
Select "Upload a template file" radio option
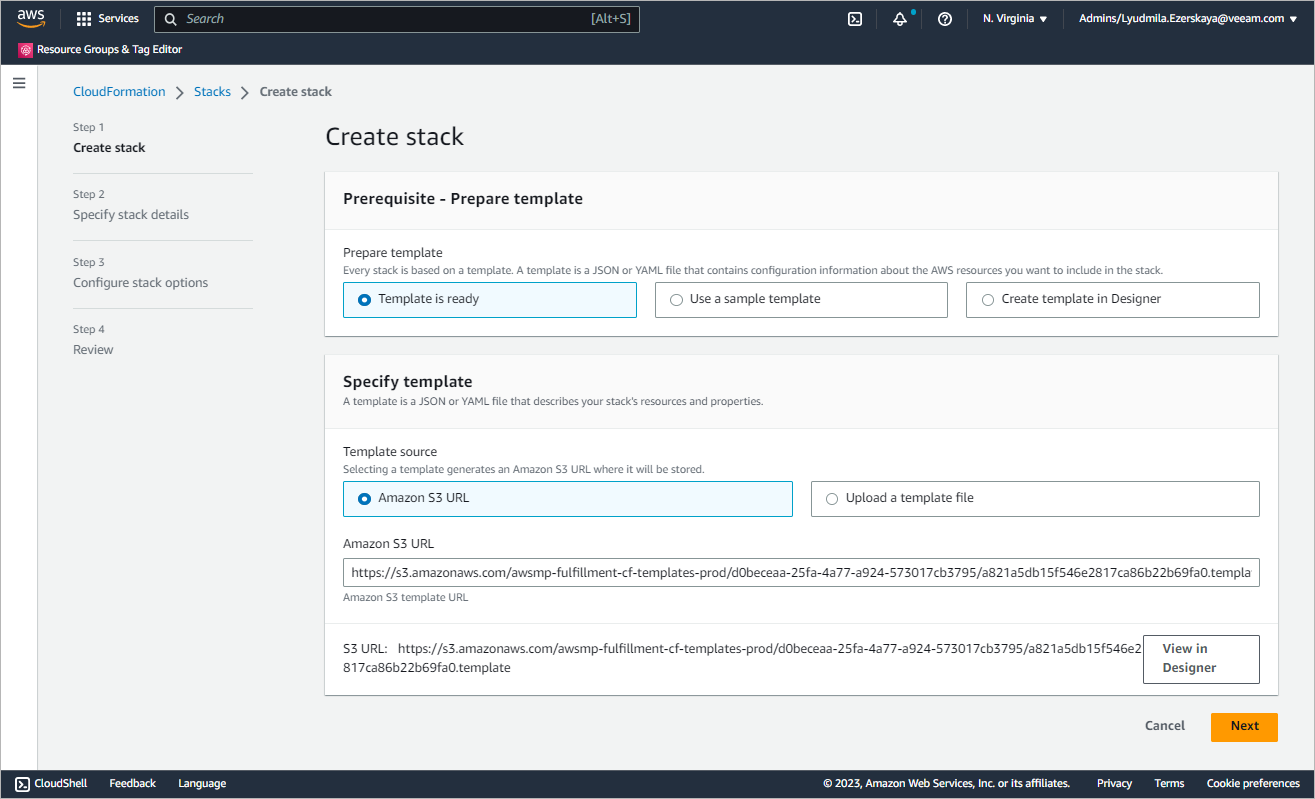pos(832,498)
